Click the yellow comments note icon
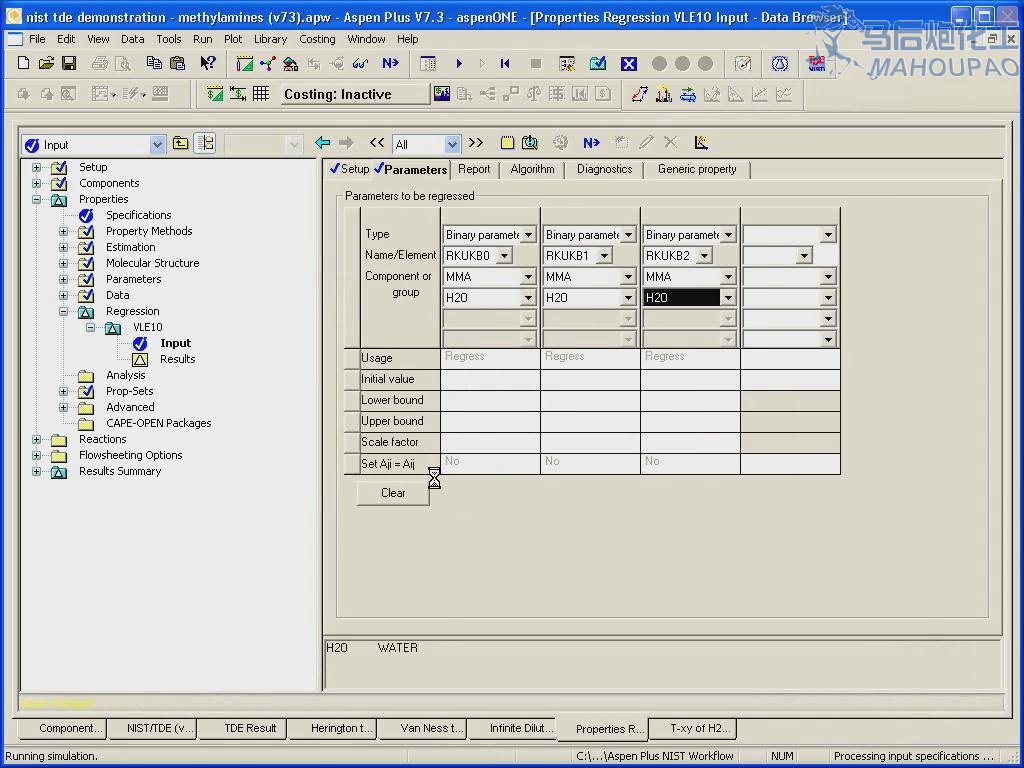 [507, 142]
